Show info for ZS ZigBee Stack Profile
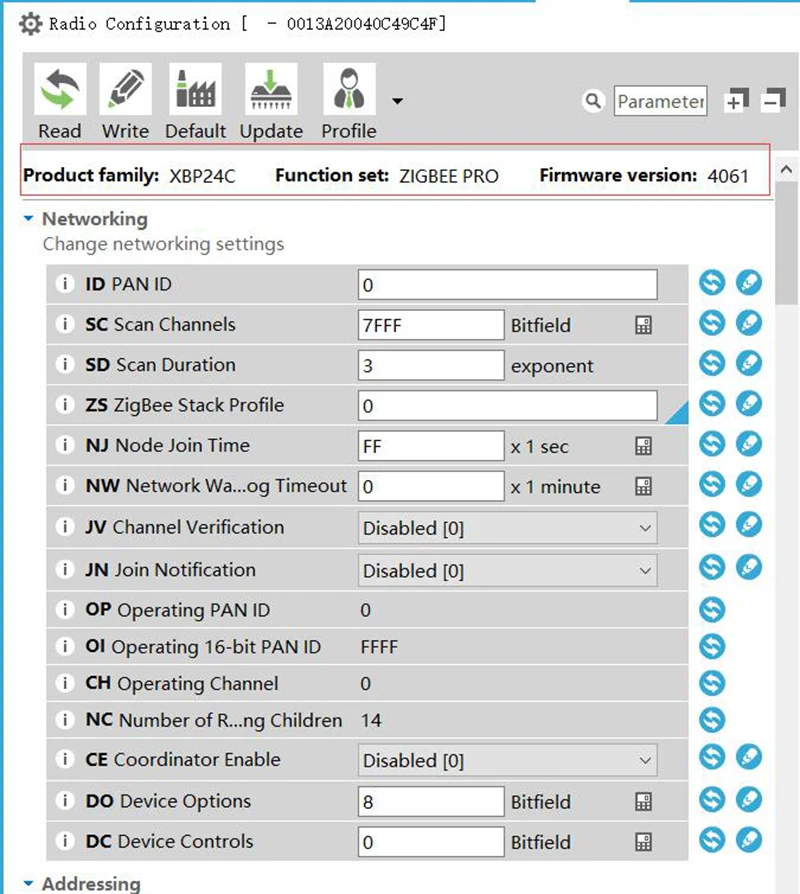 pos(64,404)
